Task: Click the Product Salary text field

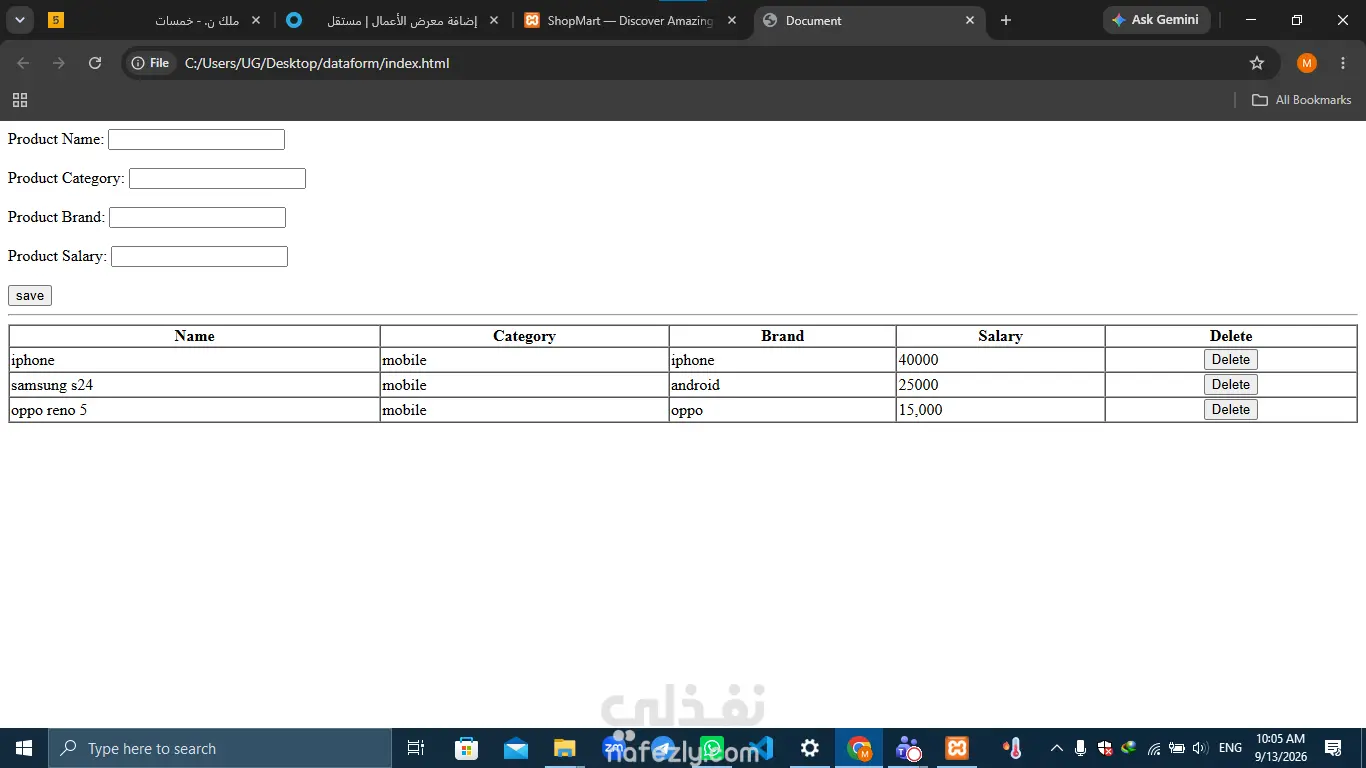Action: point(199,256)
